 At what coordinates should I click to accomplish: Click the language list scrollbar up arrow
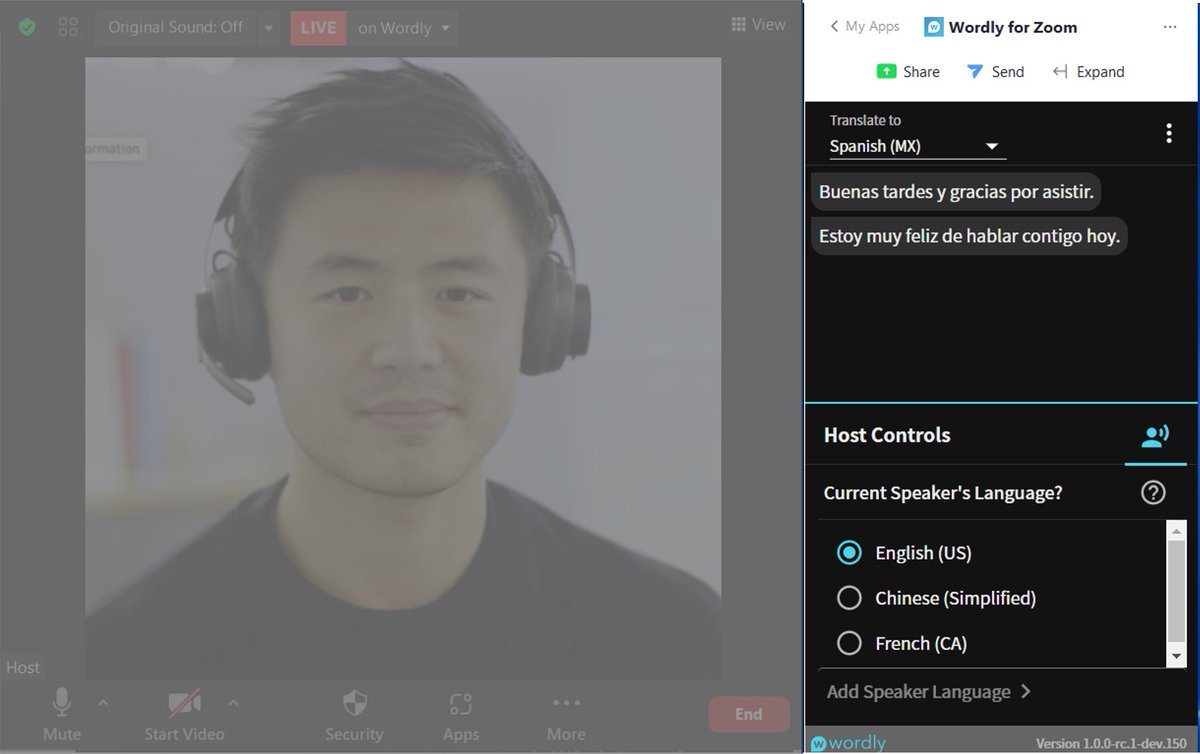click(1176, 529)
